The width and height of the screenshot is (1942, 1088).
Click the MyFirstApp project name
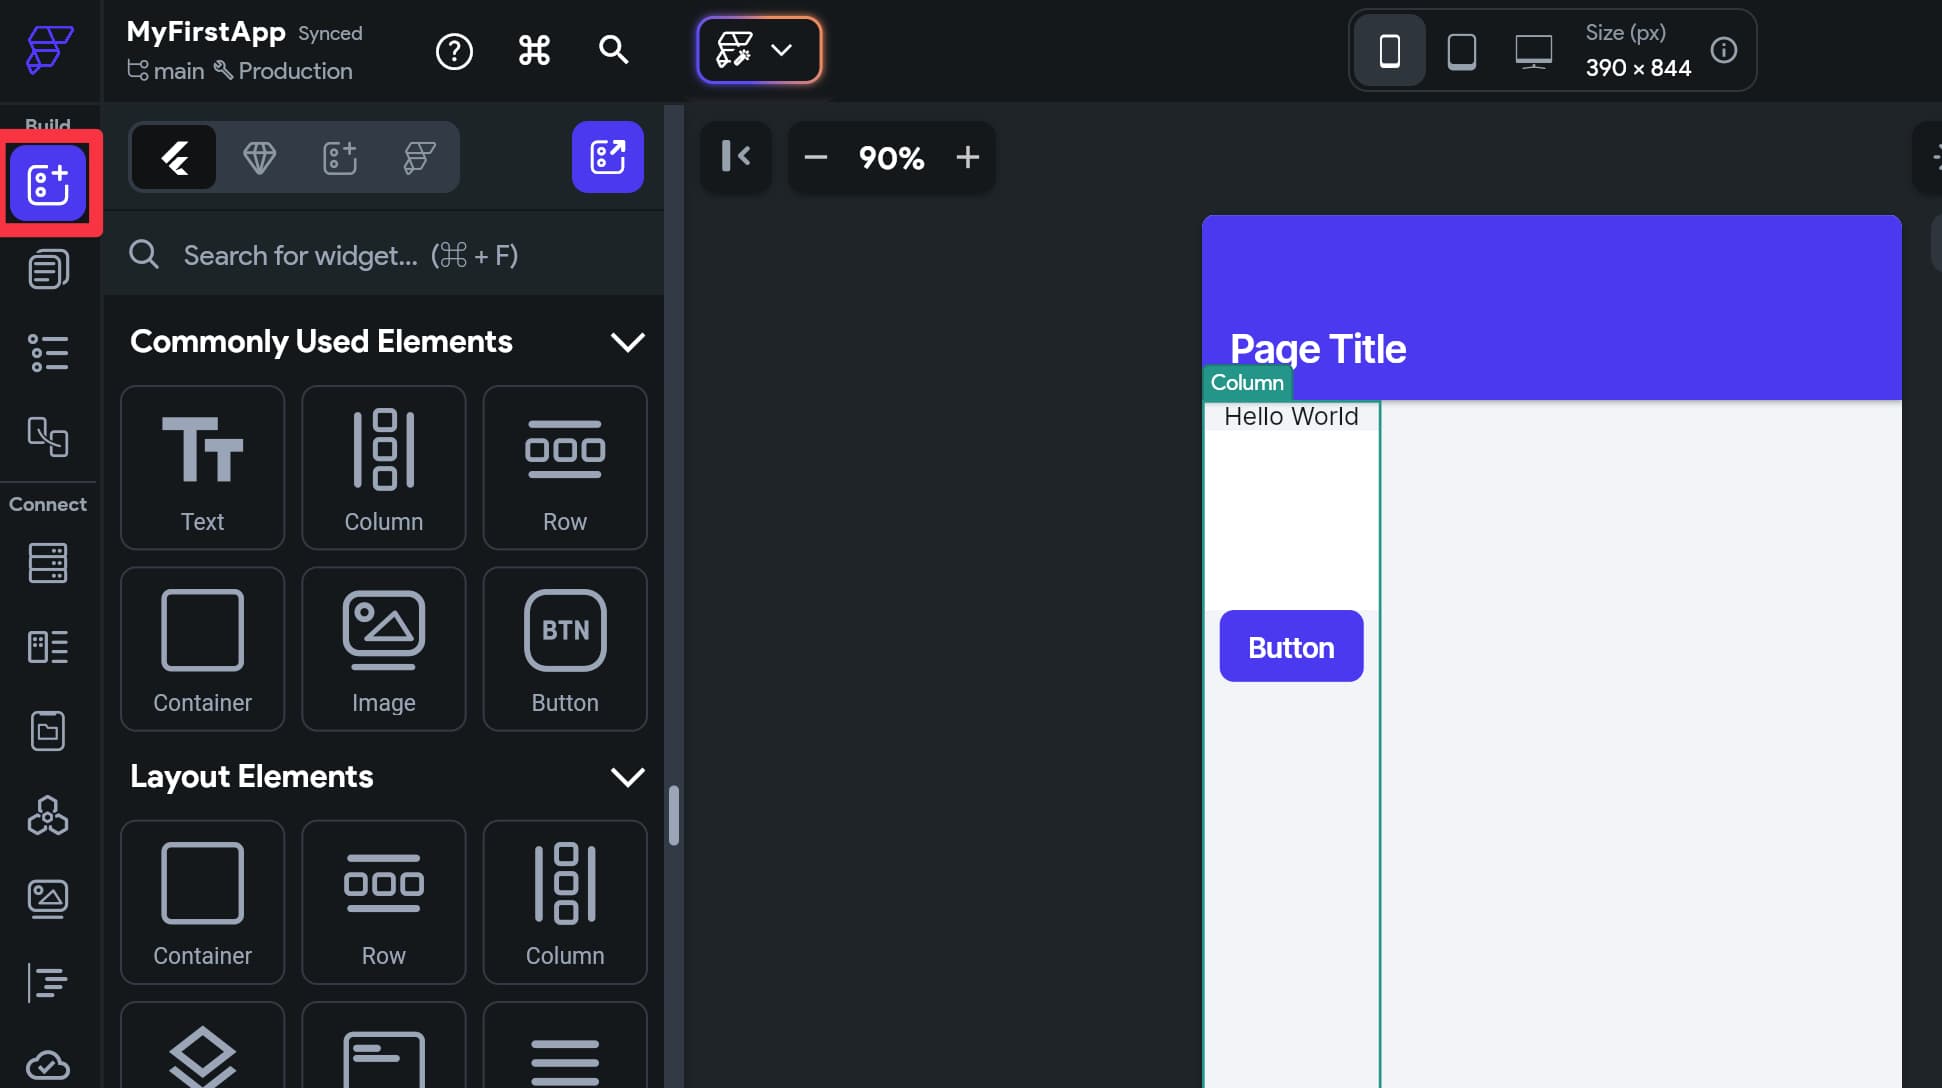coord(206,32)
